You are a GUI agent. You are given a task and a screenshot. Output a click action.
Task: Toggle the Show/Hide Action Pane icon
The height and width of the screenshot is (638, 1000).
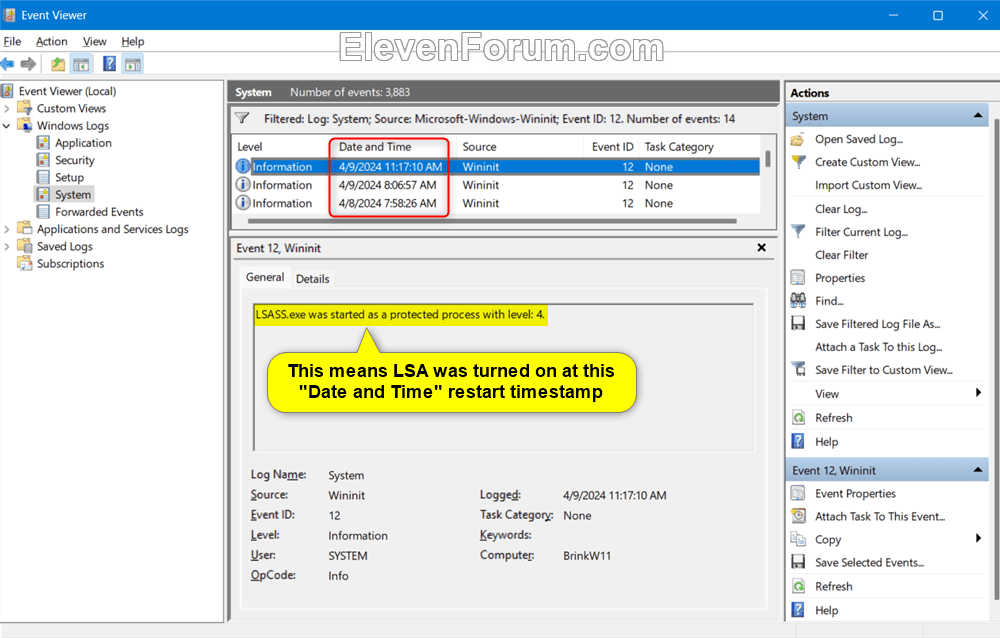pos(133,64)
